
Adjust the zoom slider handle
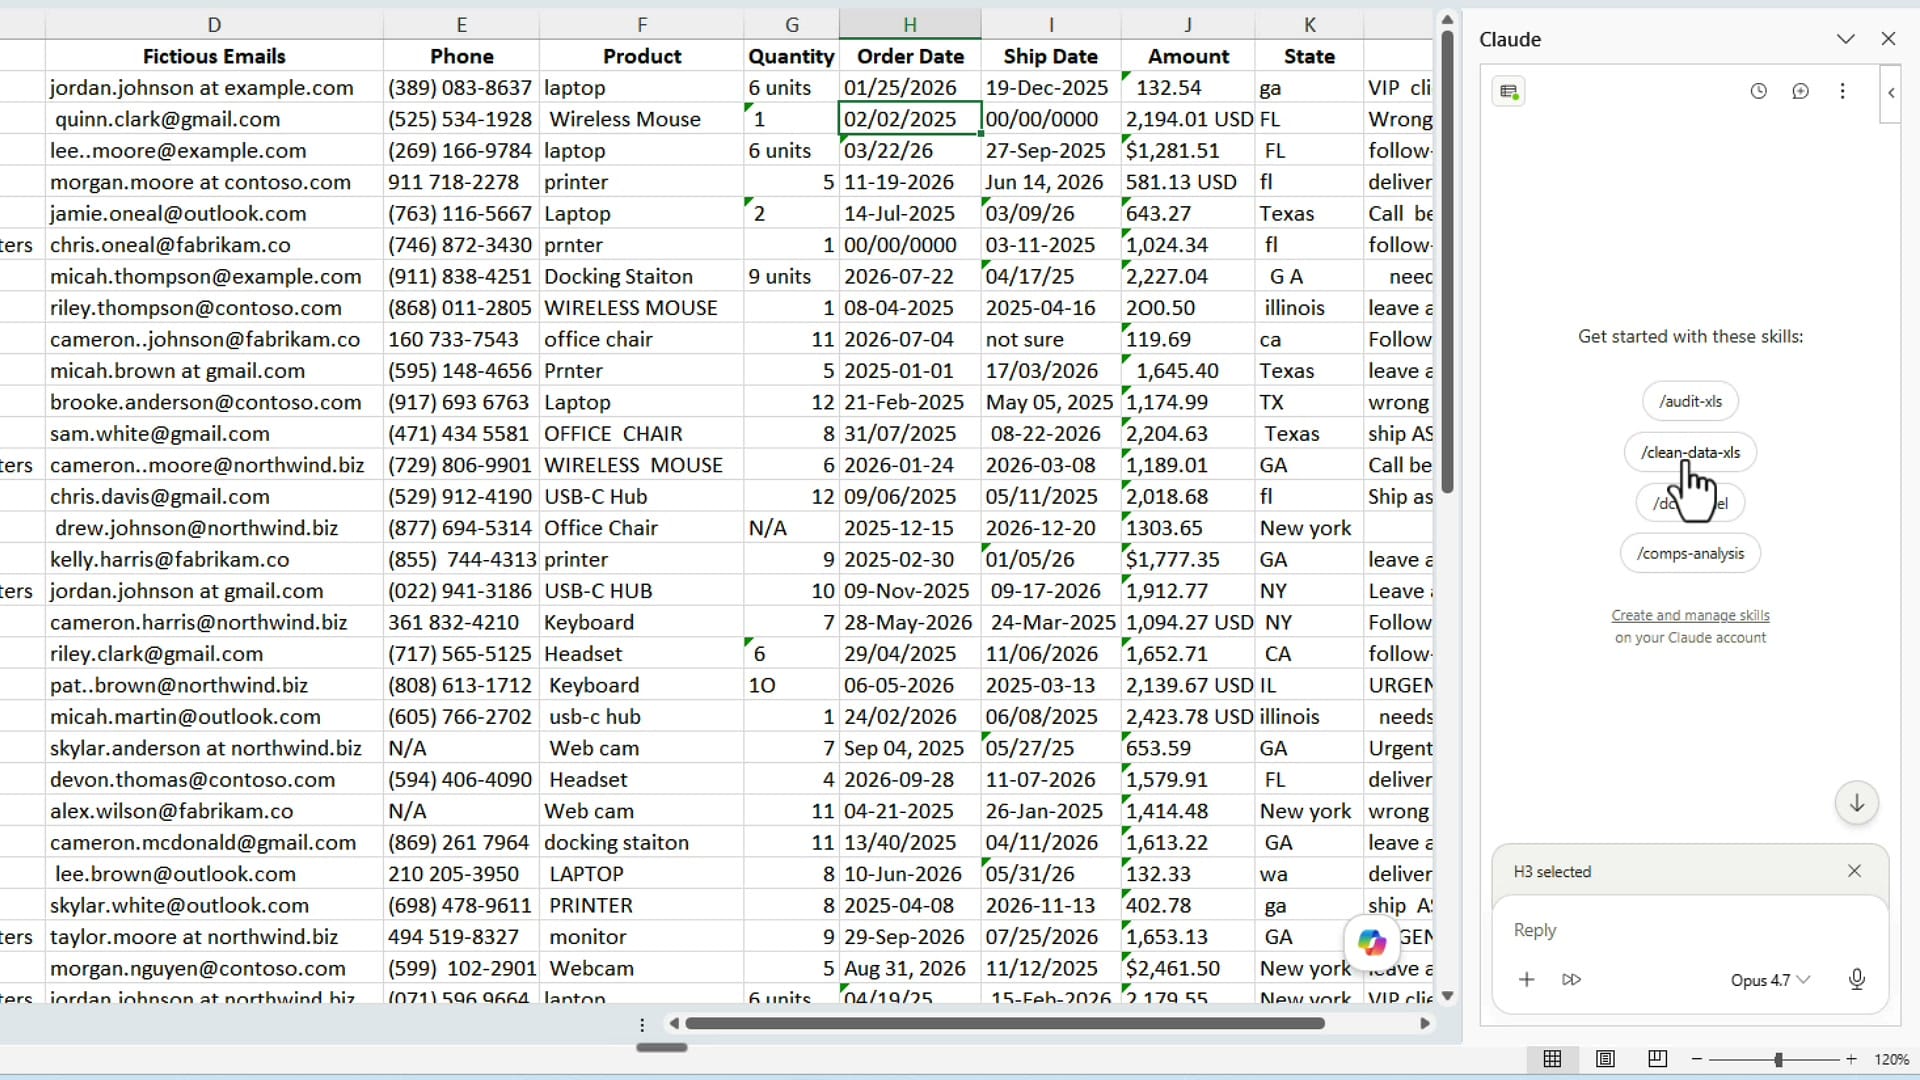click(x=1778, y=1059)
